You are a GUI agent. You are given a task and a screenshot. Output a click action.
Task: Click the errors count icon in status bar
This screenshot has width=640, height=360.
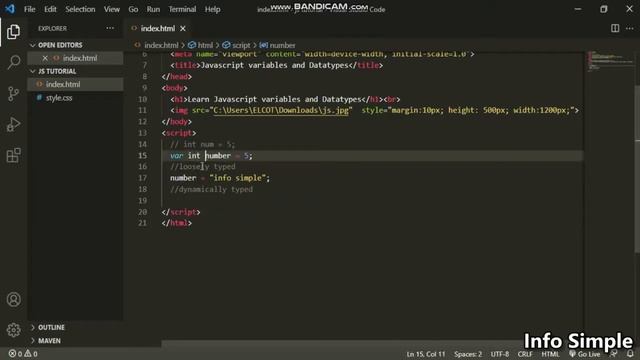click(x=15, y=354)
